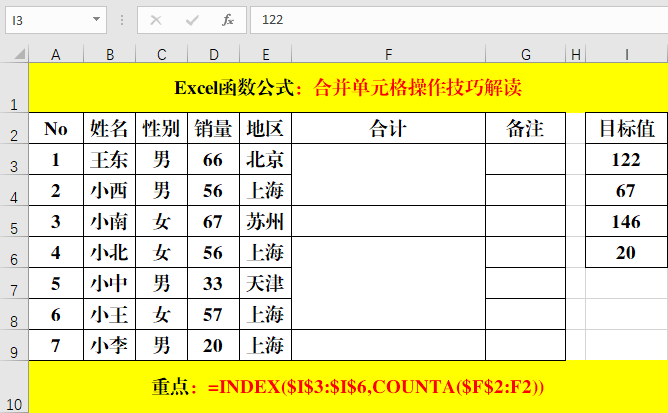Click the 合计 cell in 苏州 row

[388, 222]
